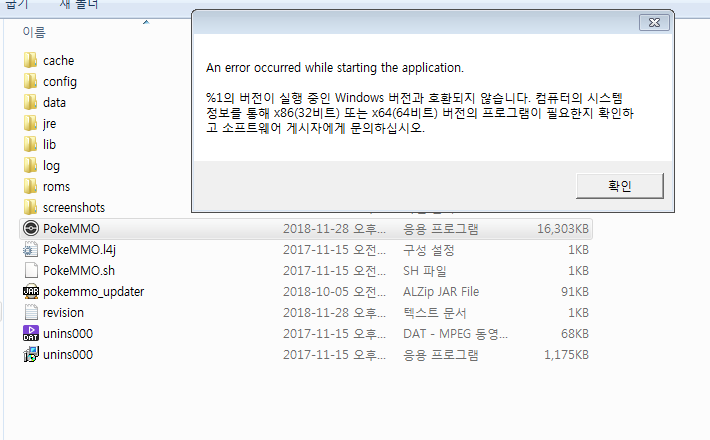The image size is (710, 440).
Task: Select the unins000 DAT file
Action: (x=67, y=333)
